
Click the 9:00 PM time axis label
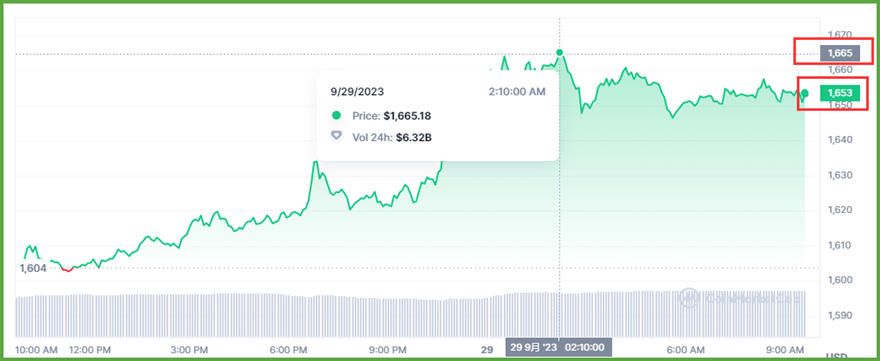click(388, 349)
